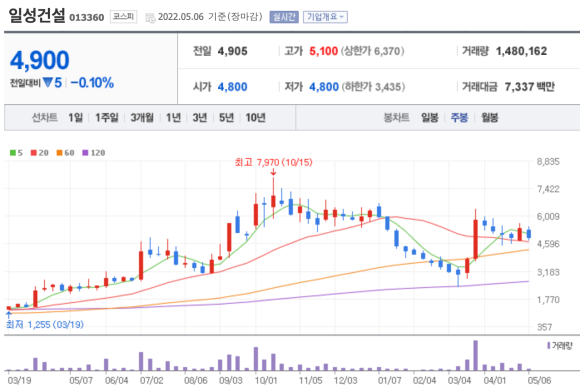Click the 코스피 market label

pyautogui.click(x=123, y=17)
